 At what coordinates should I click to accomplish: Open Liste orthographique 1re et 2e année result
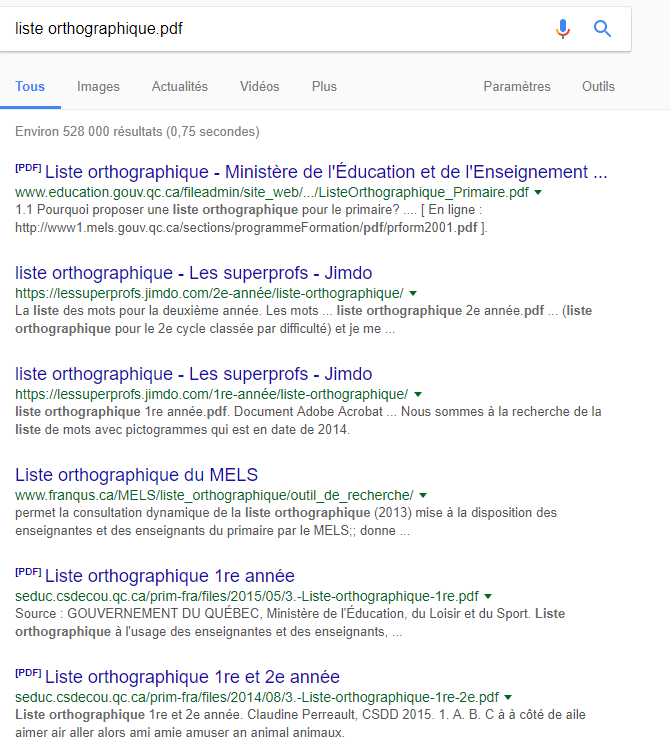[192, 677]
